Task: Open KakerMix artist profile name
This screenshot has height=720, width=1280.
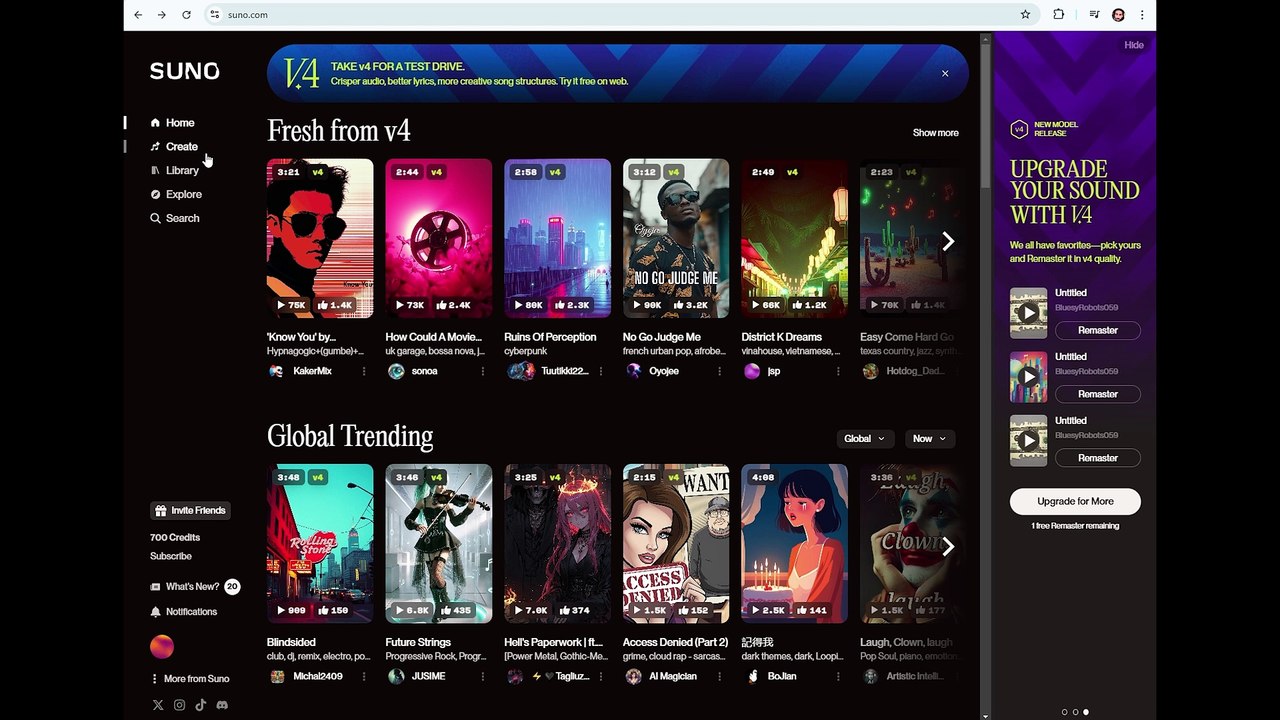Action: (312, 371)
